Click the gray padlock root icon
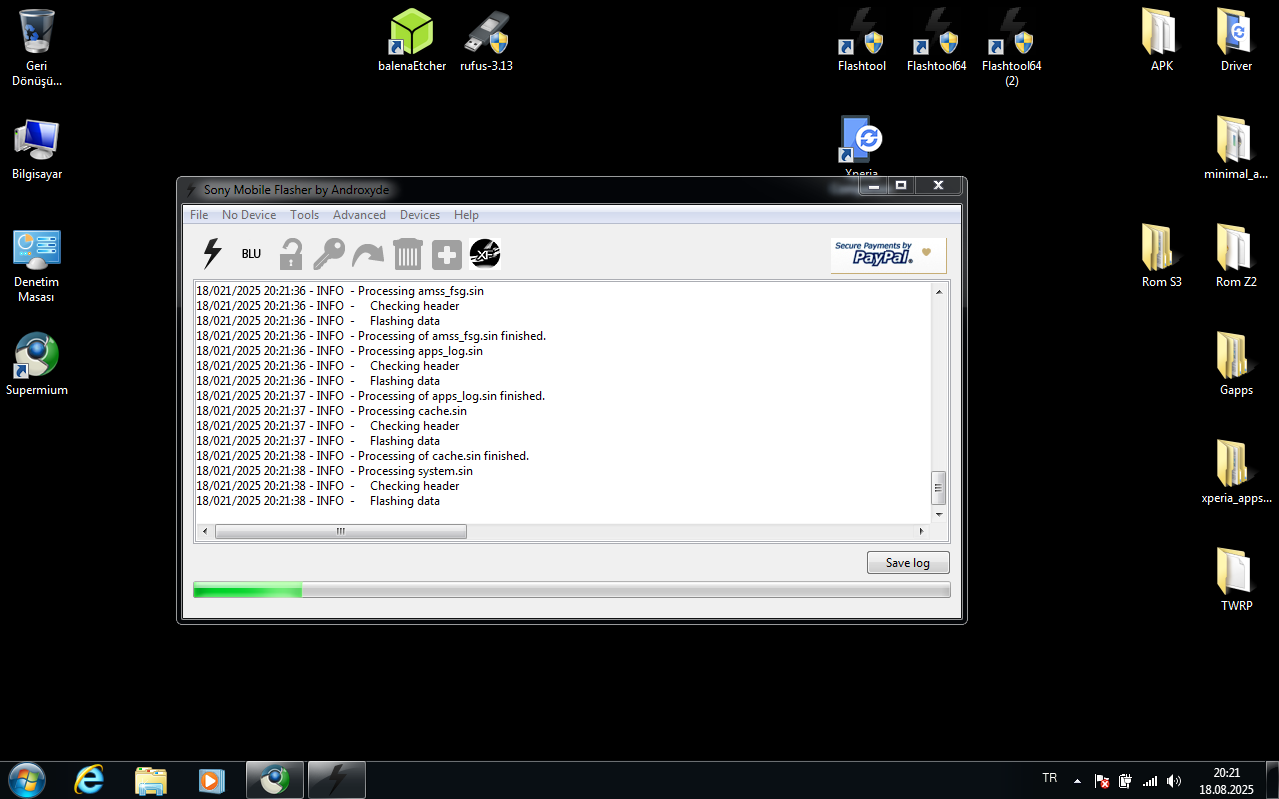This screenshot has width=1279, height=799. pyautogui.click(x=290, y=254)
